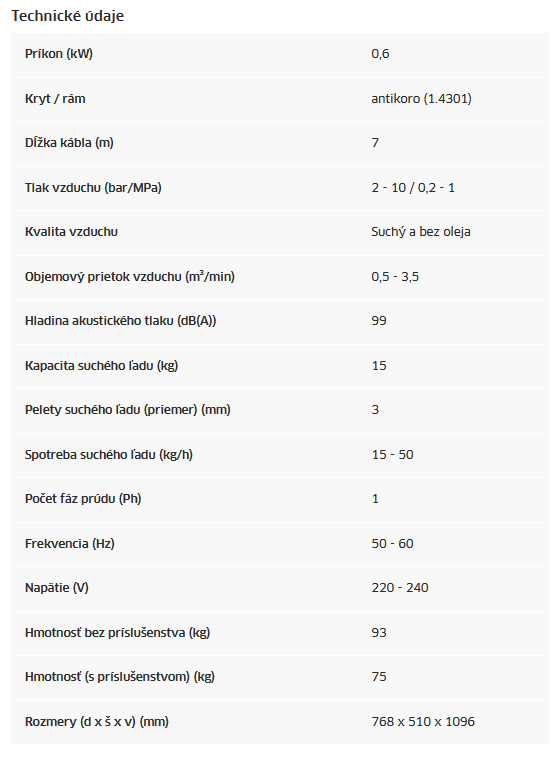
Task: Click the Suchý a bez oleja value
Action: (x=421, y=232)
